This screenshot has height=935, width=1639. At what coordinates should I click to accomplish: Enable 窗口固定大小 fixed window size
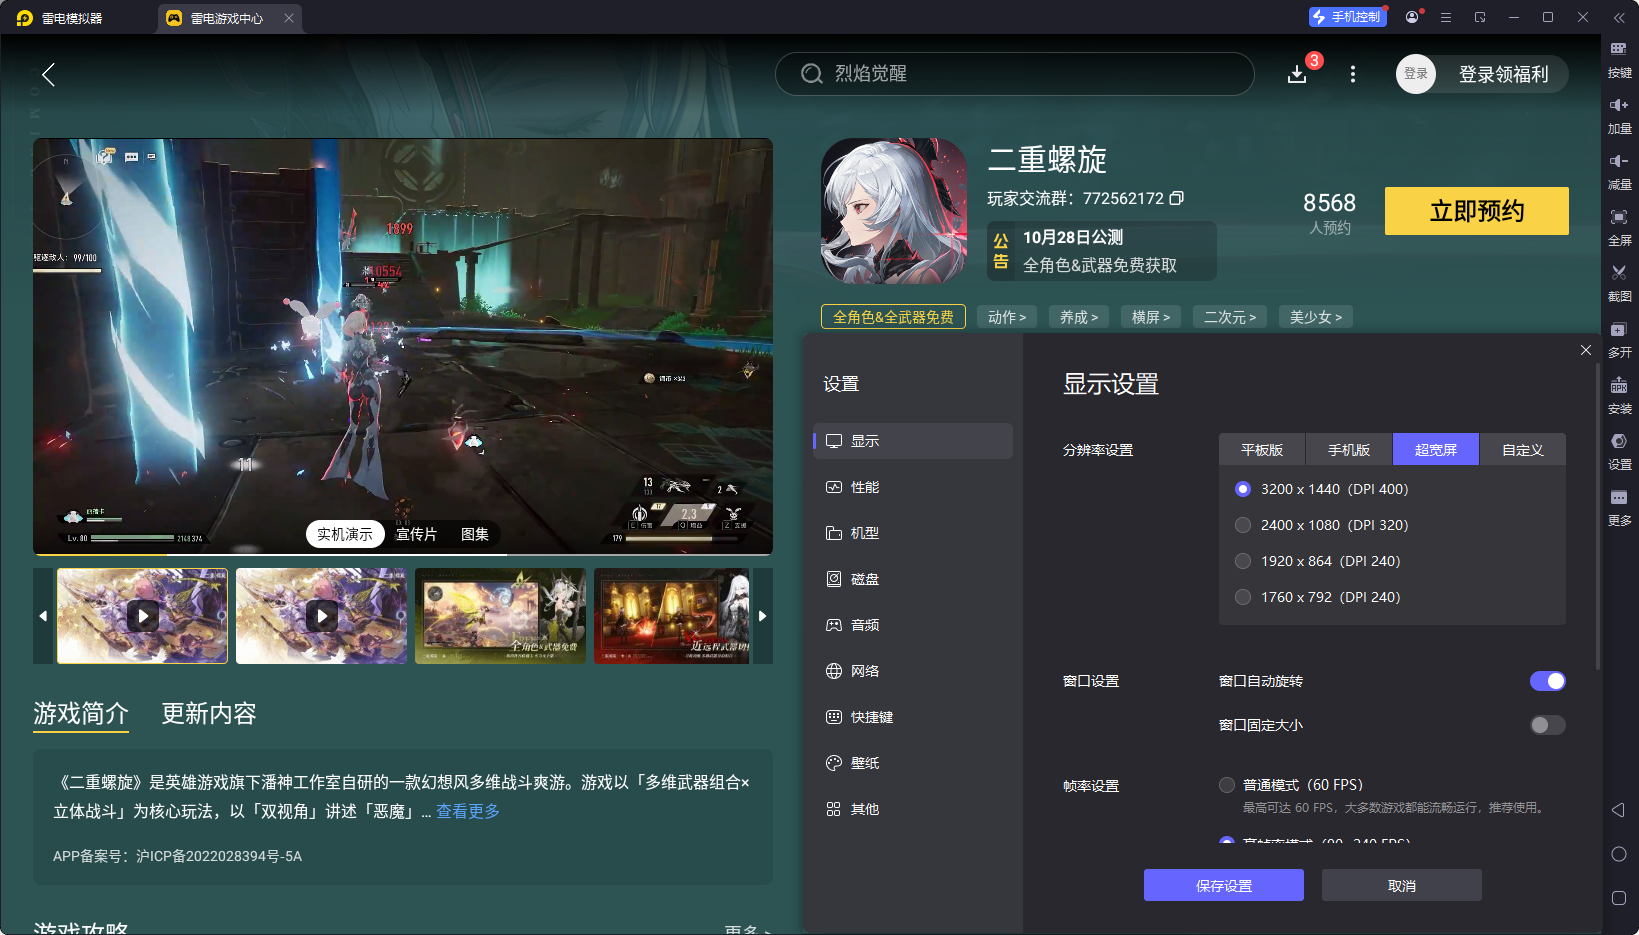pyautogui.click(x=1546, y=725)
